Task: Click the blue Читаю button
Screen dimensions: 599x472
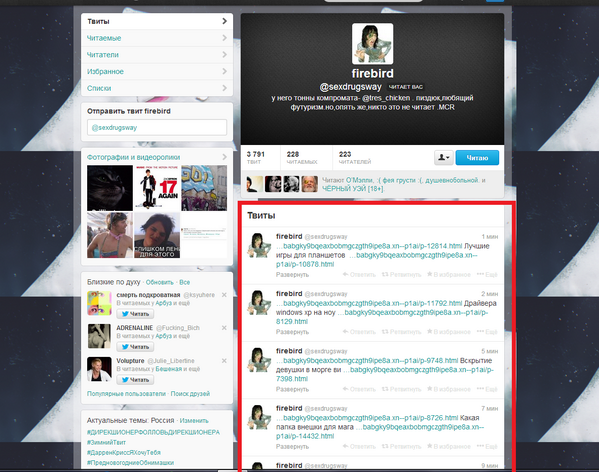Action: (477, 157)
